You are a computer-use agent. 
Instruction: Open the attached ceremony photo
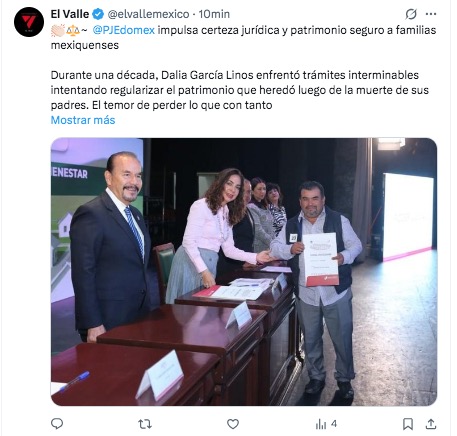coord(244,272)
